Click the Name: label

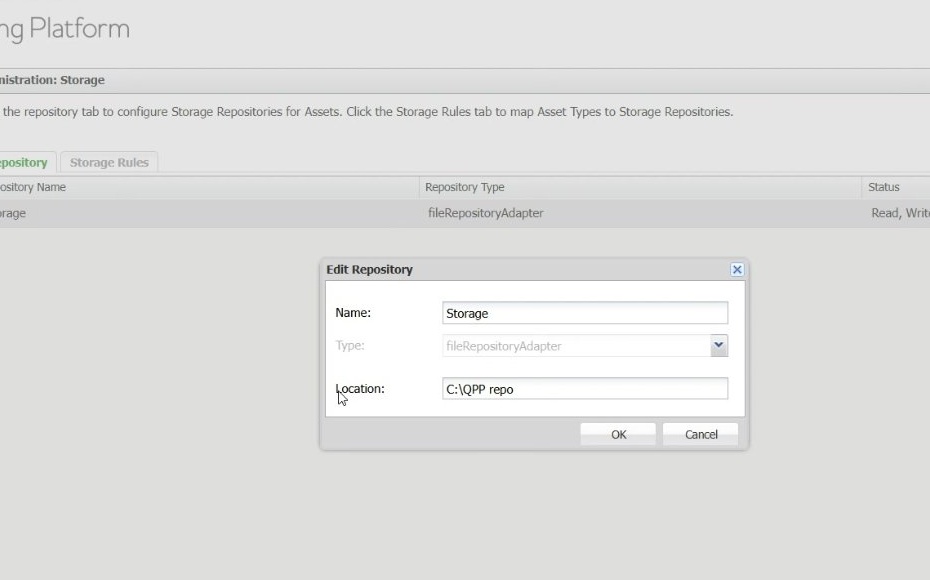pos(353,313)
